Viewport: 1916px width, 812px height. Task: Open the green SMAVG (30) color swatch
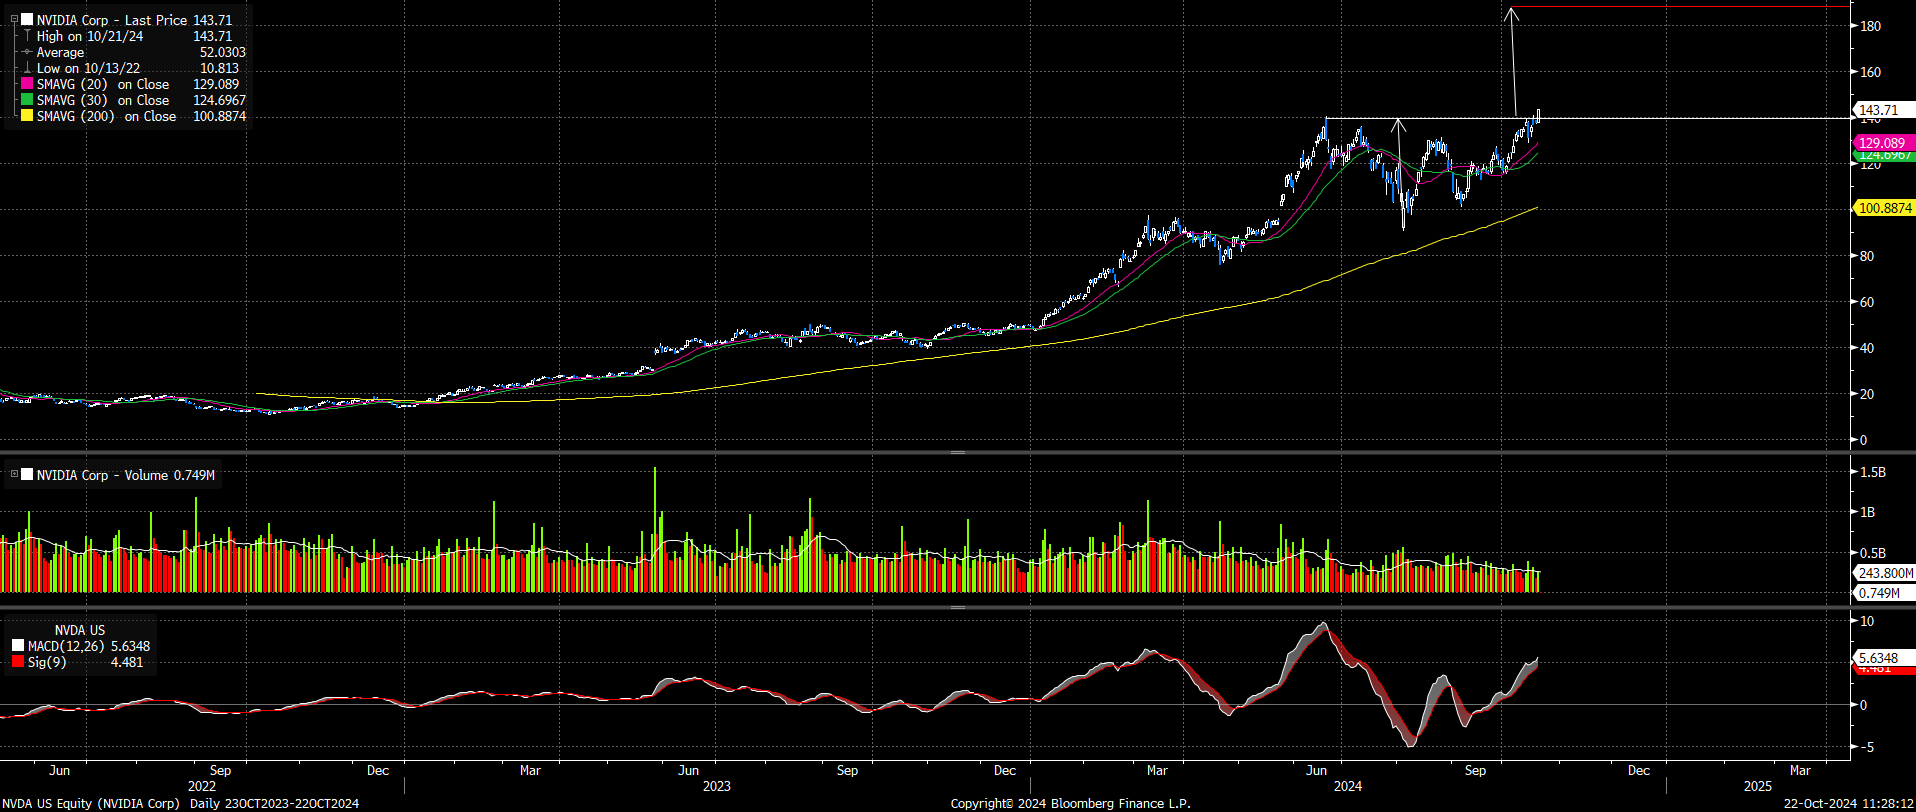point(28,100)
